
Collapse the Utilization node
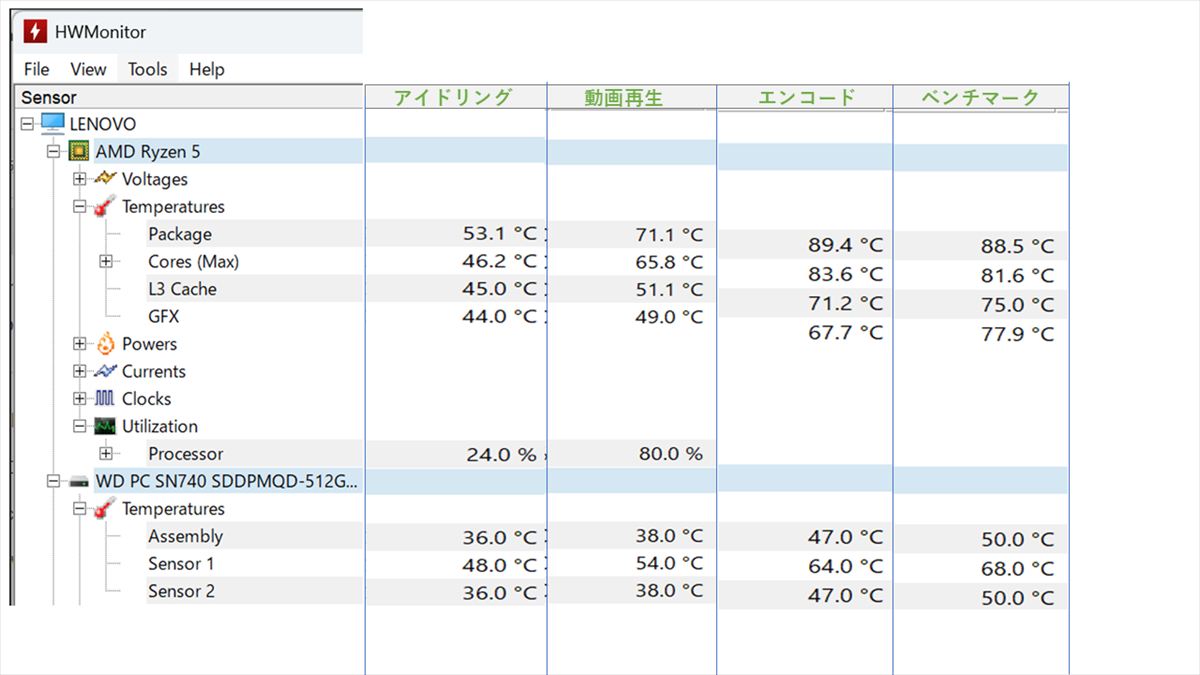[80, 426]
